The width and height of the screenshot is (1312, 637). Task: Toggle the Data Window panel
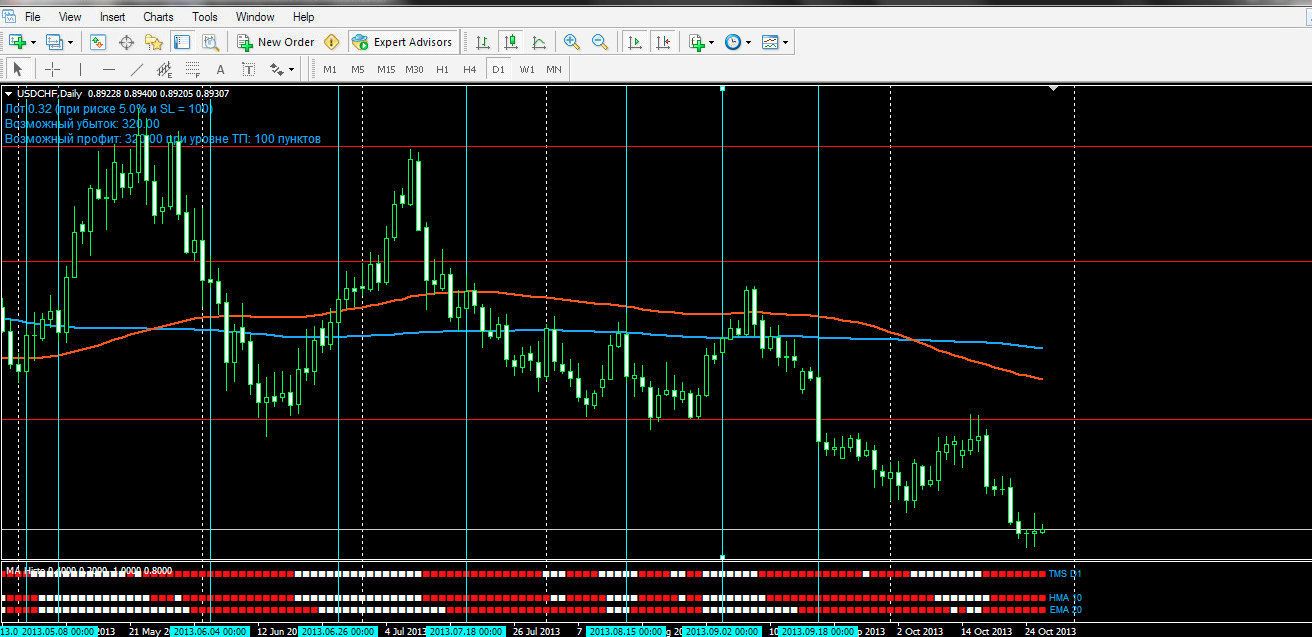click(x=126, y=42)
